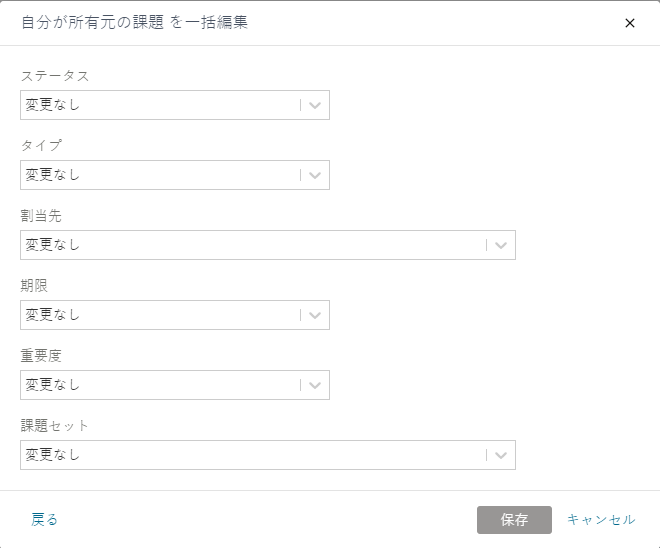Screen dimensions: 660x548
Task: Open the ステータス combo box showing 変更なし
Action: (x=175, y=105)
